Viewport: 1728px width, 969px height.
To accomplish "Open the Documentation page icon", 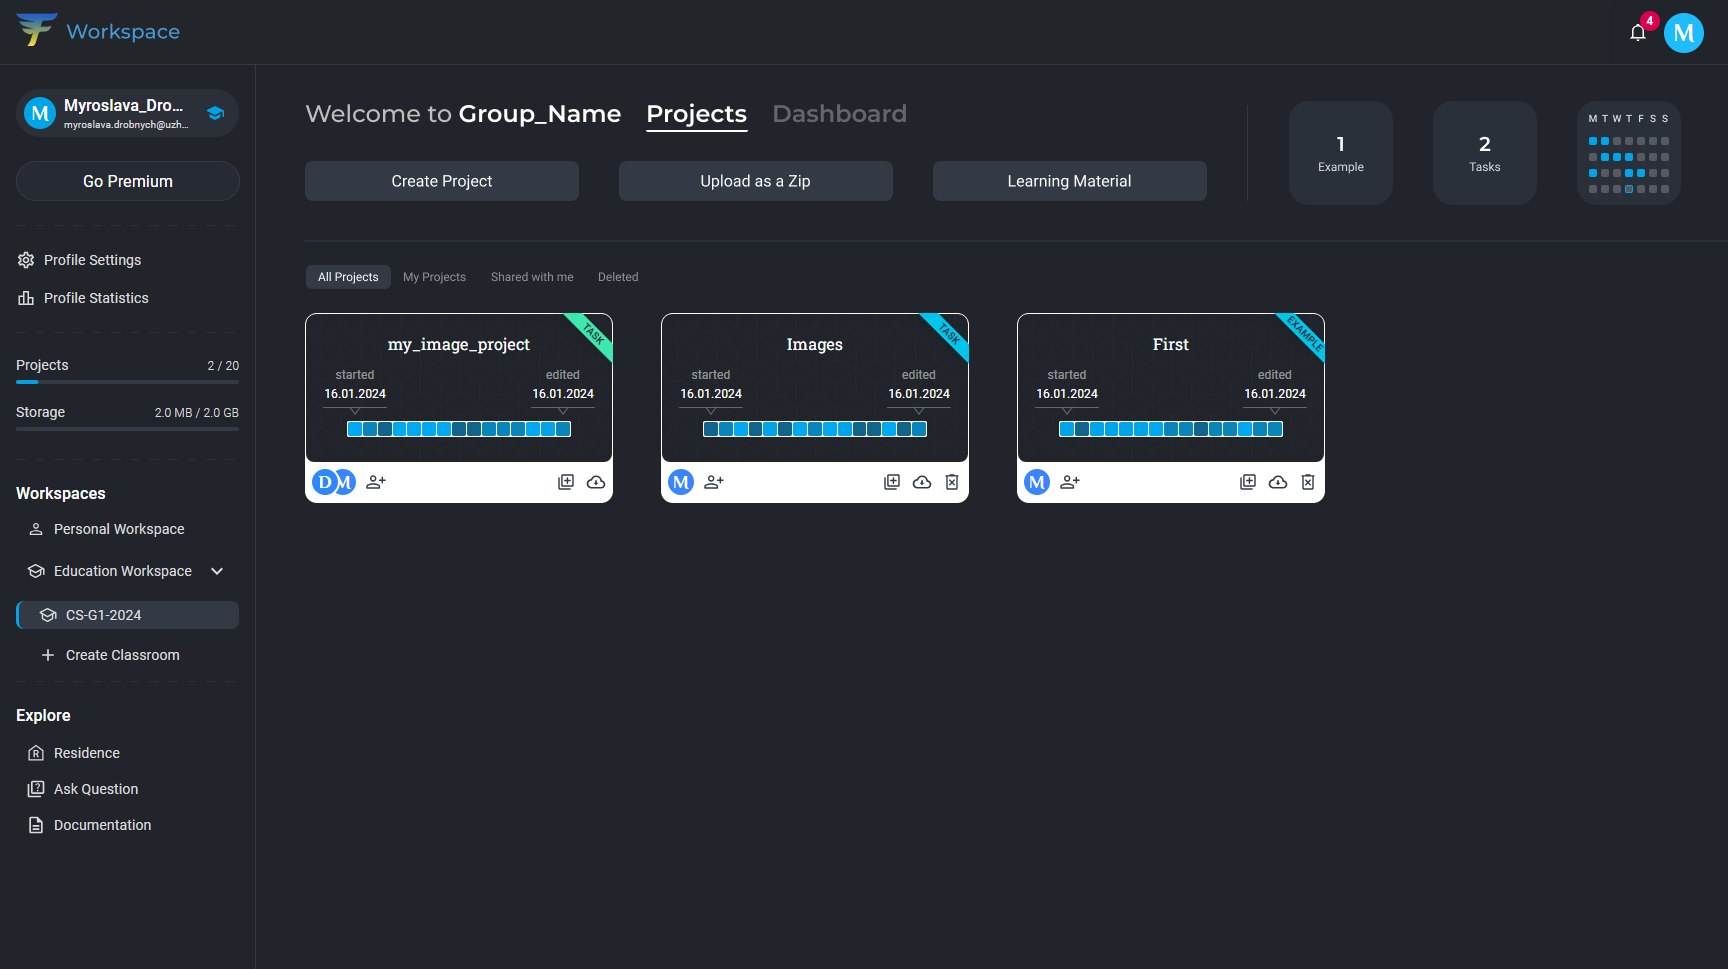I will [36, 824].
